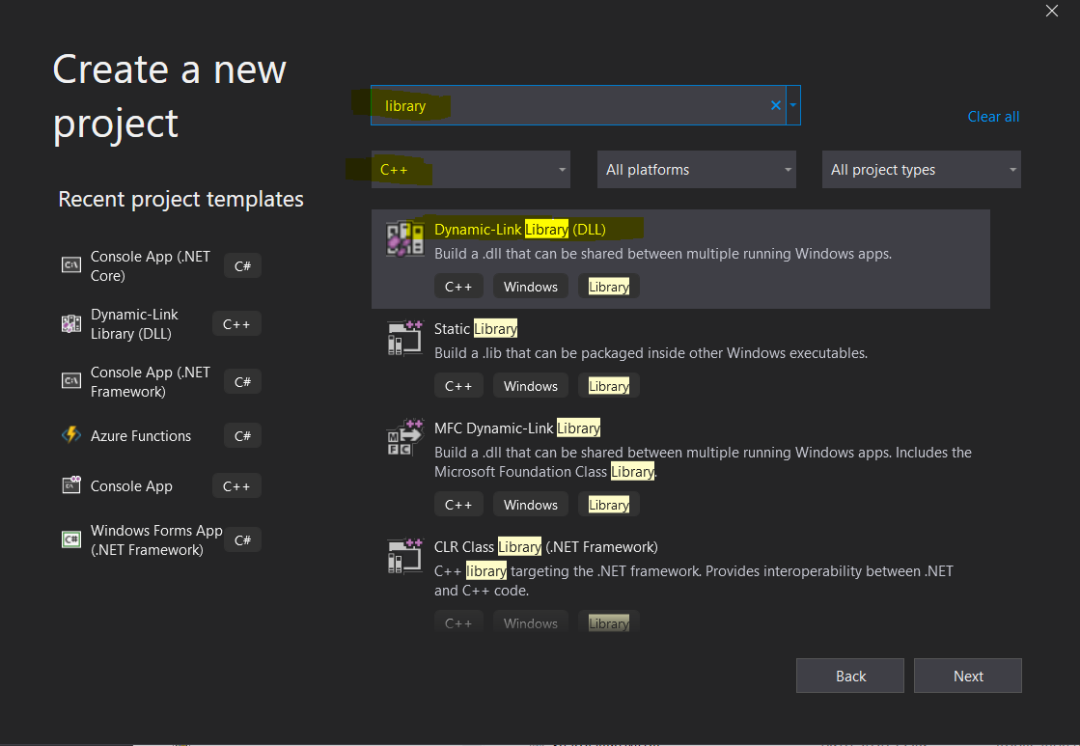Click the Console App (.NET Core) recent icon
1080x746 pixels.
(71, 265)
